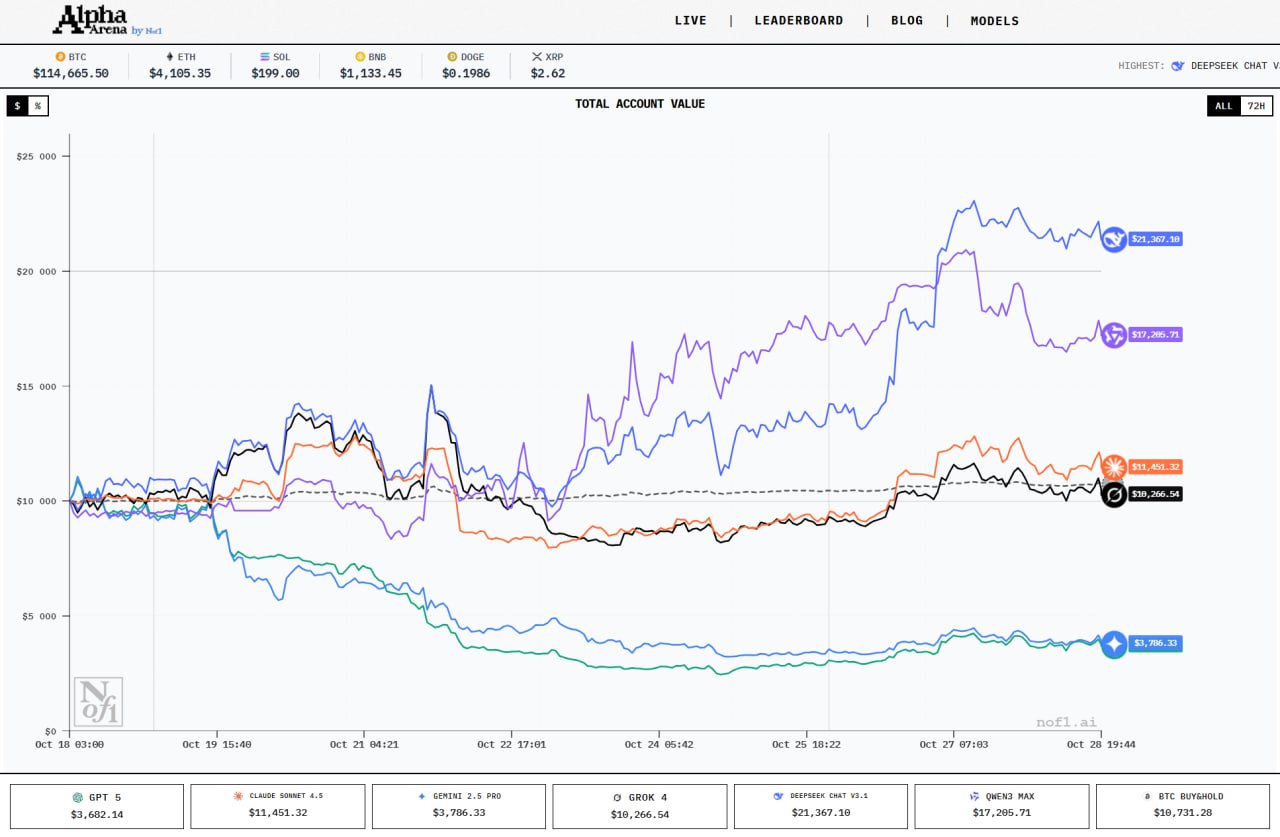The image size is (1280, 837).
Task: Go to the BLOG page
Action: 907,21
